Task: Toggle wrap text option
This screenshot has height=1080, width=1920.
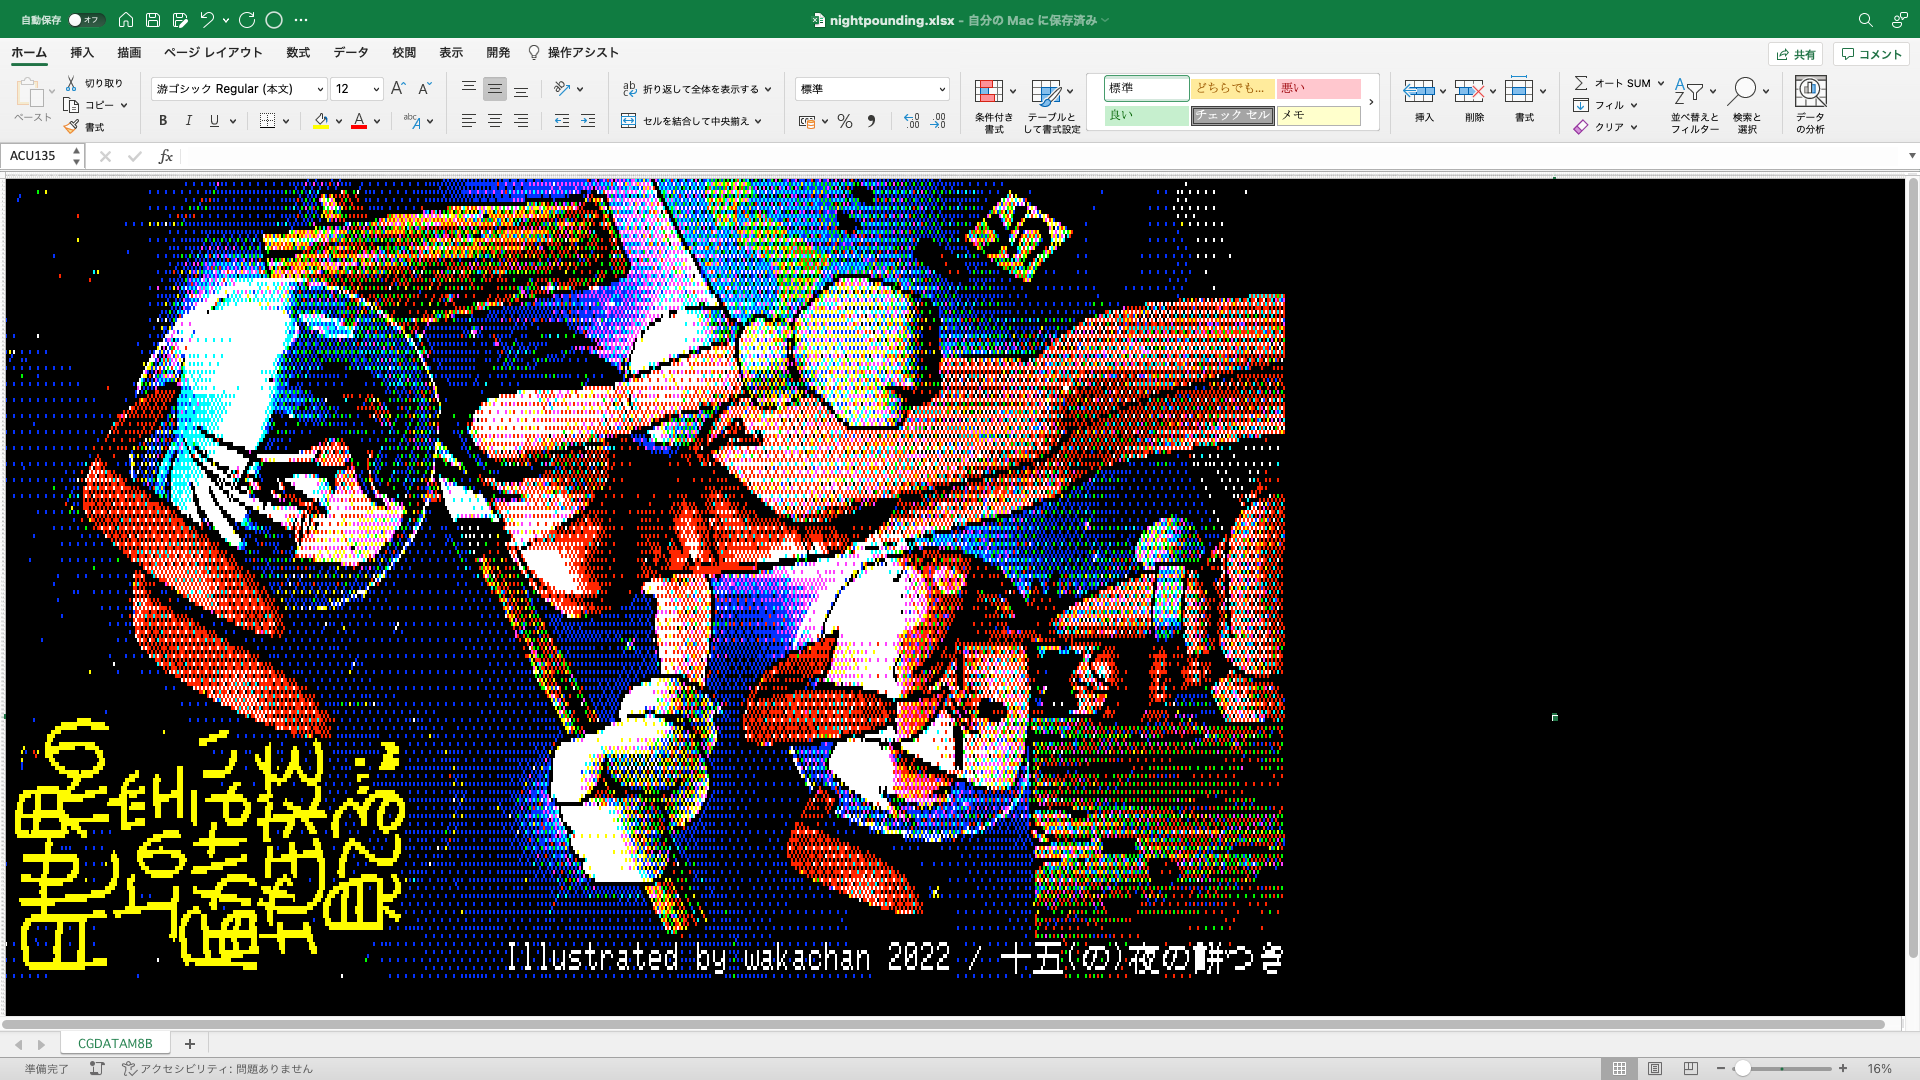Action: click(691, 89)
